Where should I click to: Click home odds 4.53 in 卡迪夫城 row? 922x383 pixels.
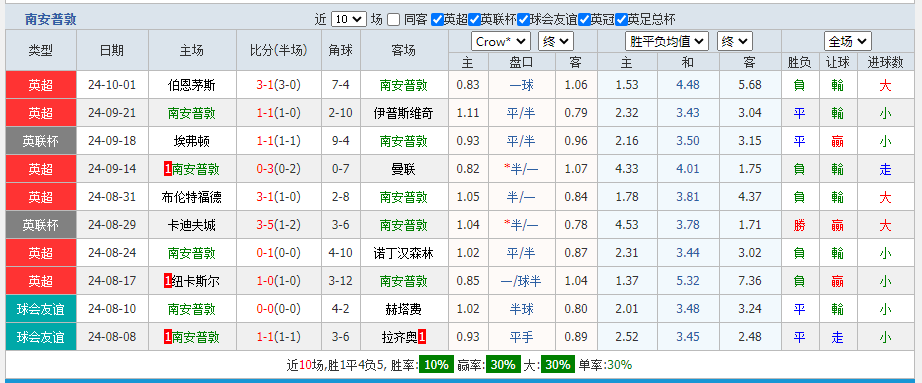pyautogui.click(x=627, y=225)
